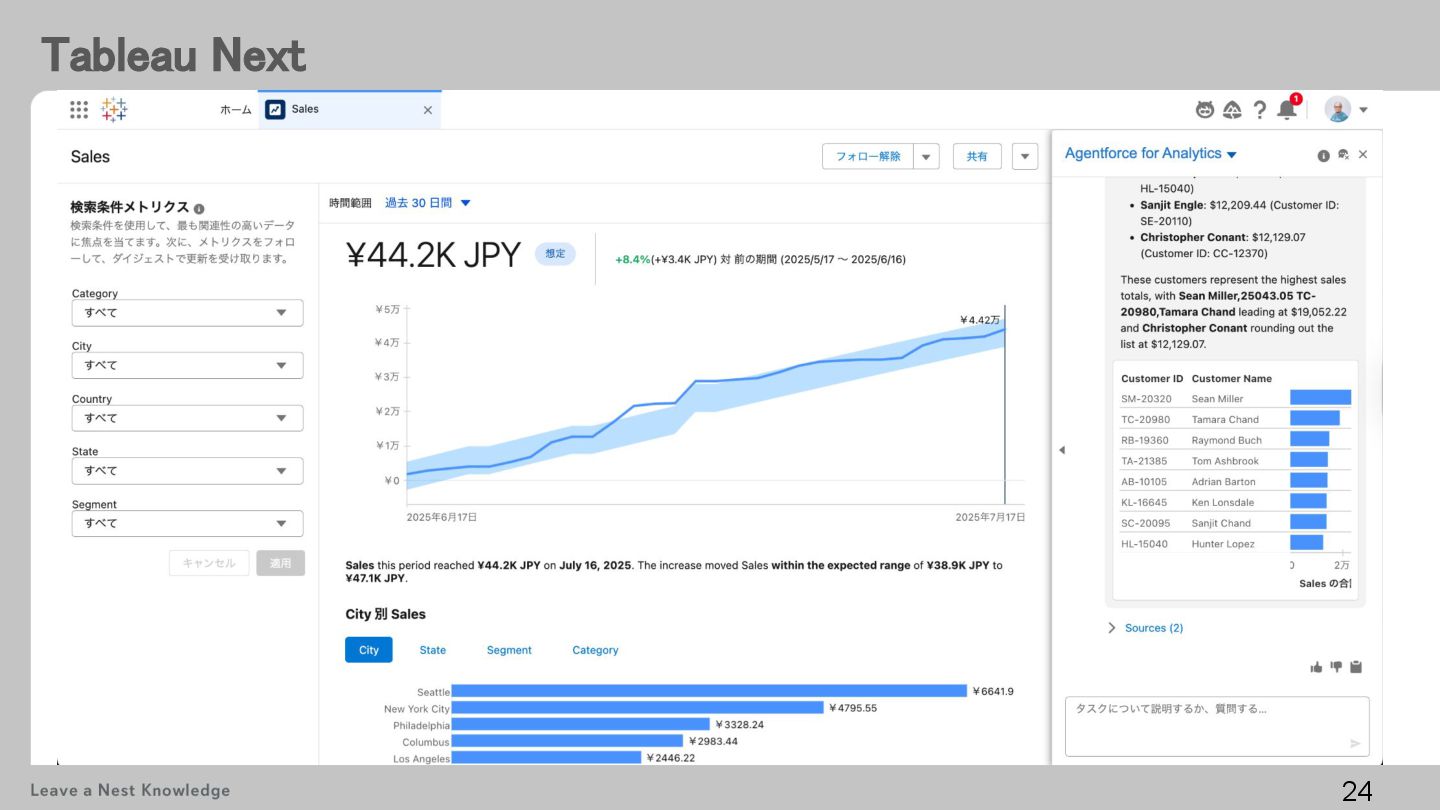Image resolution: width=1440 pixels, height=810 pixels.
Task: Click the Seattle bar in City chart
Action: [709, 691]
